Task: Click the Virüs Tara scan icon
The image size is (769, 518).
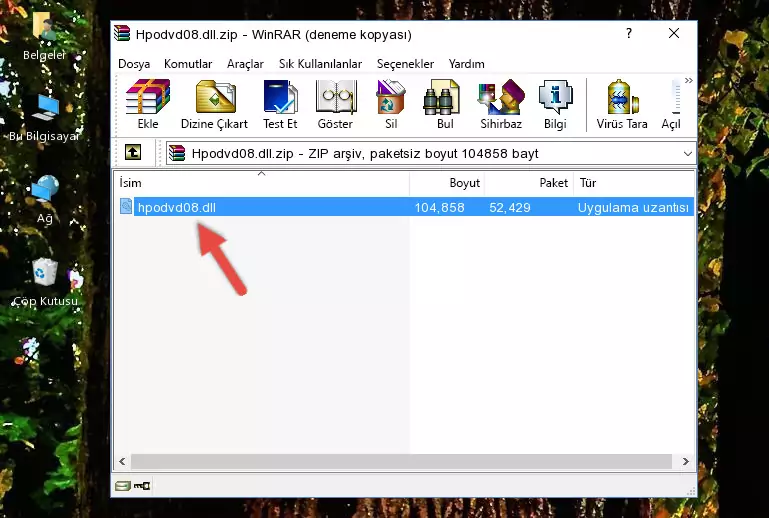Action: (622, 104)
